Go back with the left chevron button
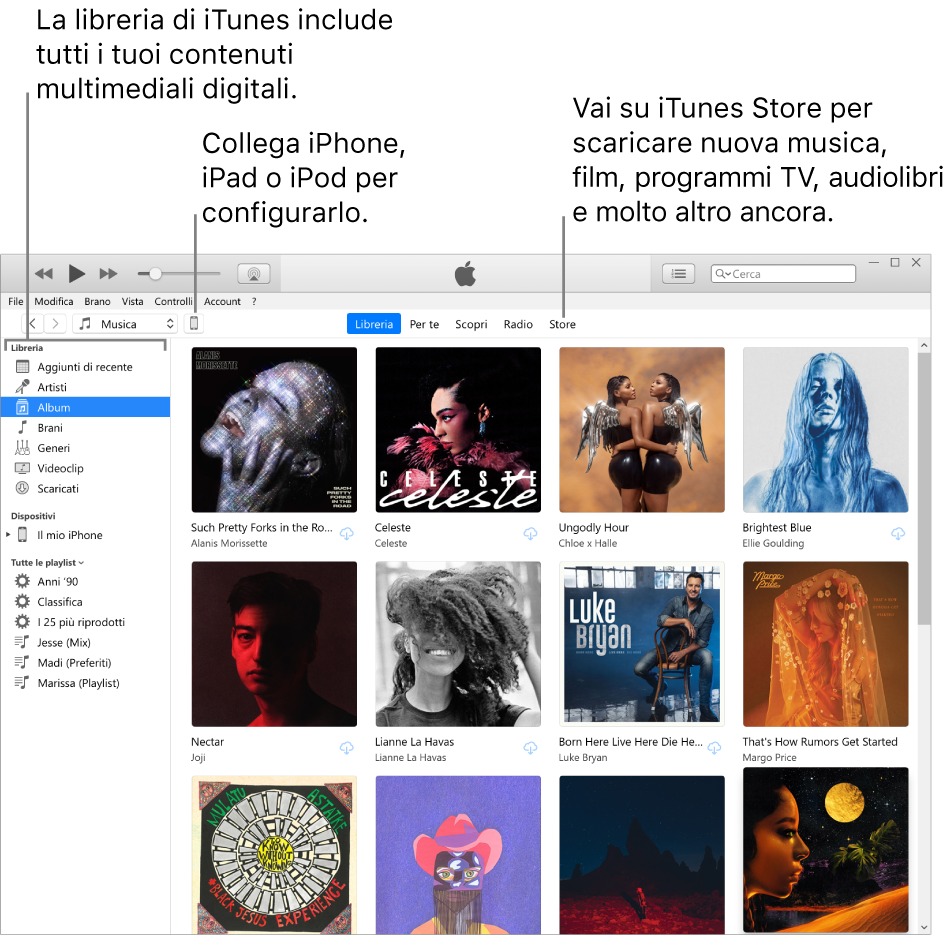 pos(33,324)
